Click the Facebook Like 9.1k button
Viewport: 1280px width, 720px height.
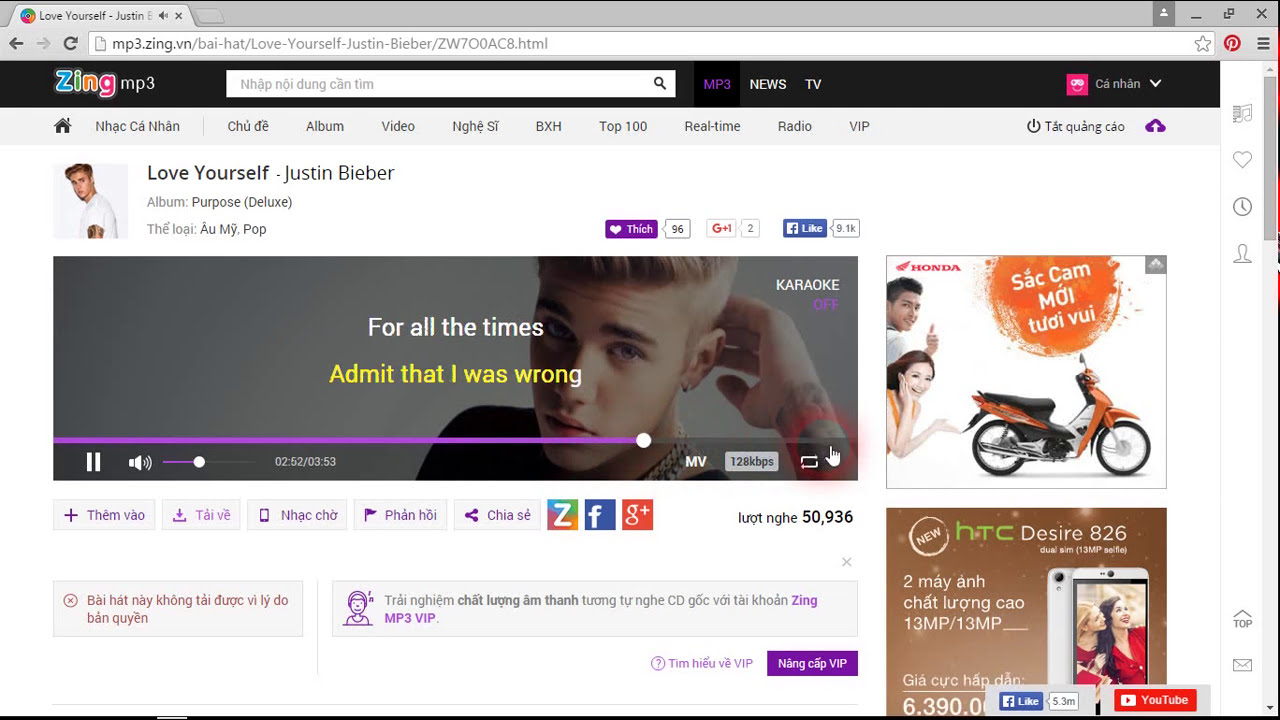805,229
